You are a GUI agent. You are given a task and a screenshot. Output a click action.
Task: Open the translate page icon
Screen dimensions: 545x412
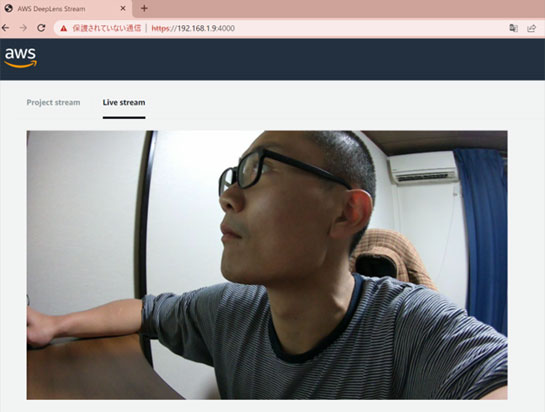click(513, 28)
